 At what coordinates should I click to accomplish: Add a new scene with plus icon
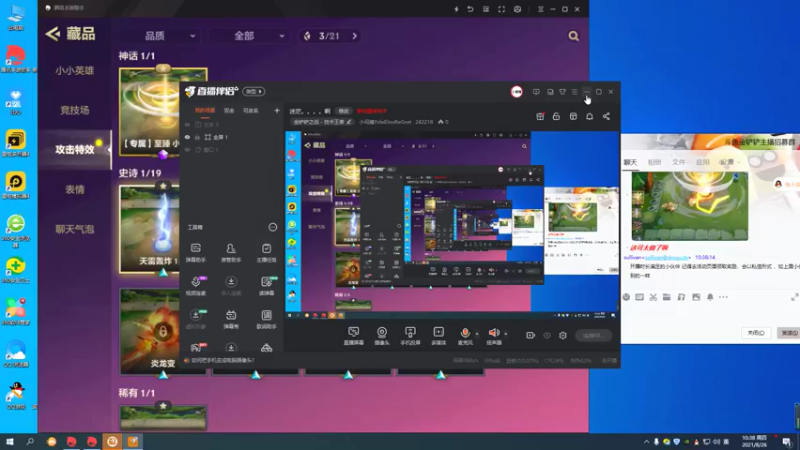point(277,110)
